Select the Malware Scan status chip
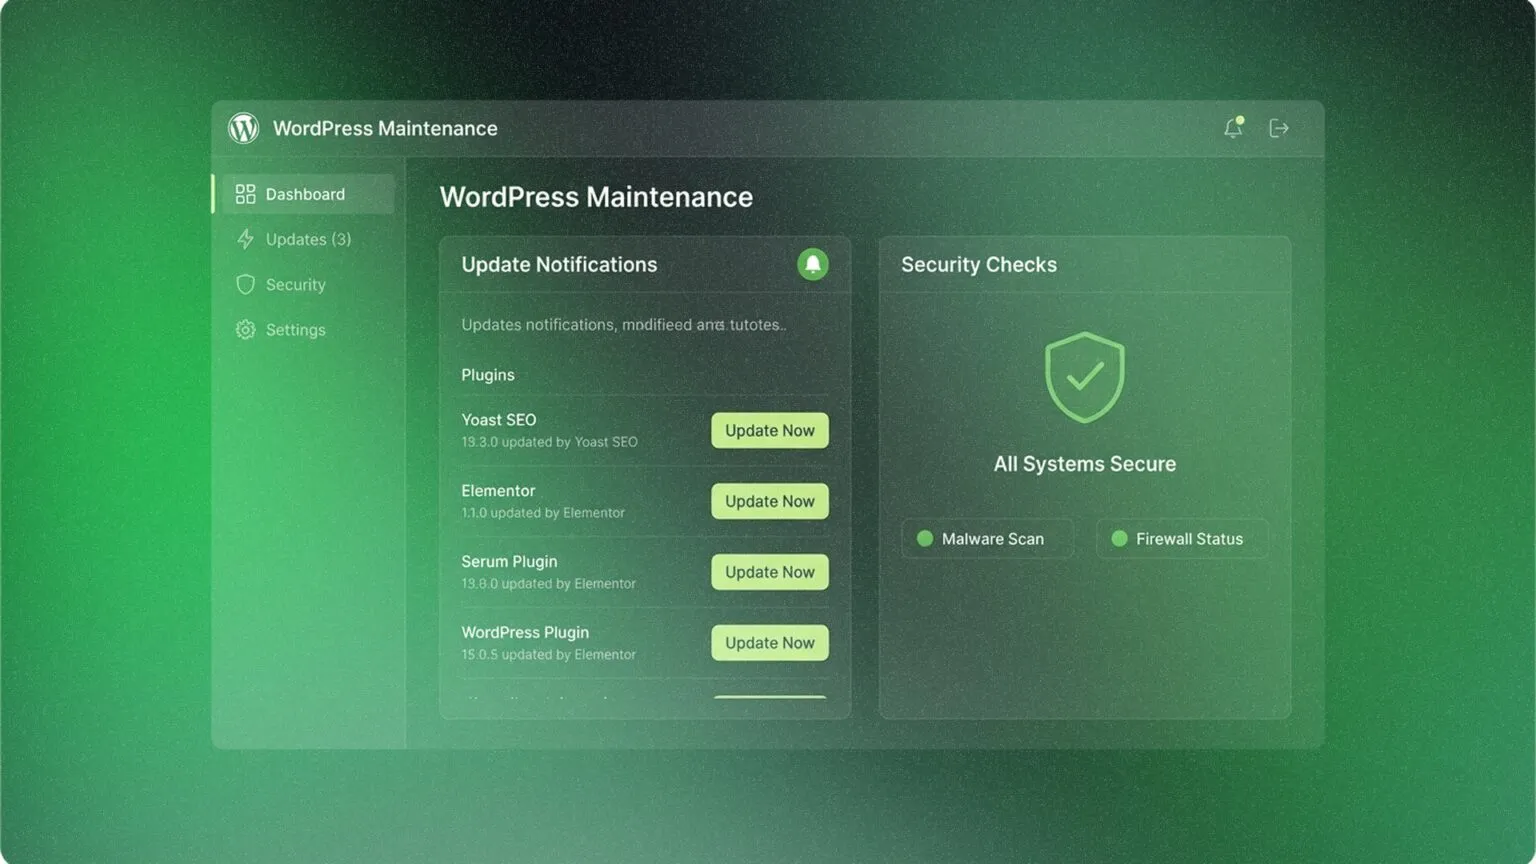Viewport: 1536px width, 864px height. tap(987, 538)
